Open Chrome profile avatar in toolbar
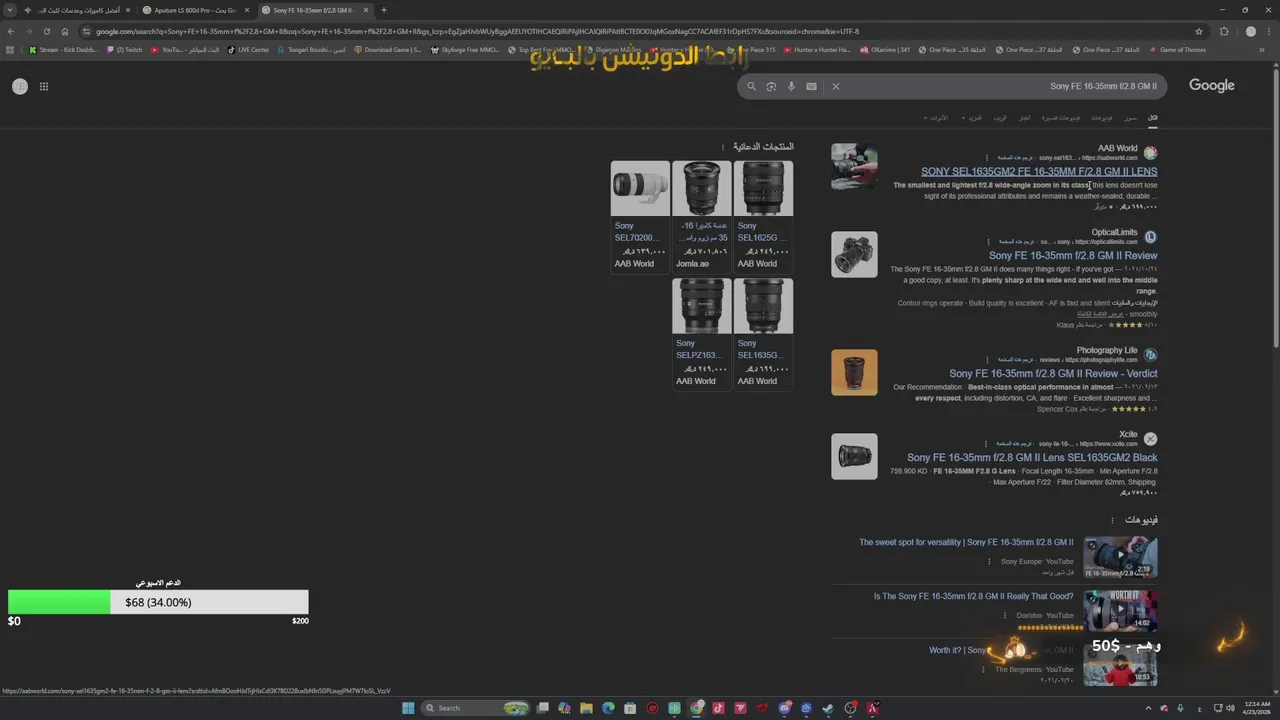 coord(1250,31)
